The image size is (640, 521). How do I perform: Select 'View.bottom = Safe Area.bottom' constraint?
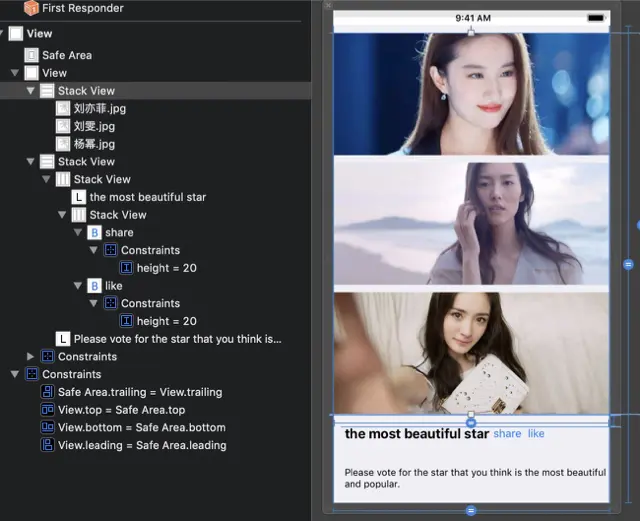point(142,427)
